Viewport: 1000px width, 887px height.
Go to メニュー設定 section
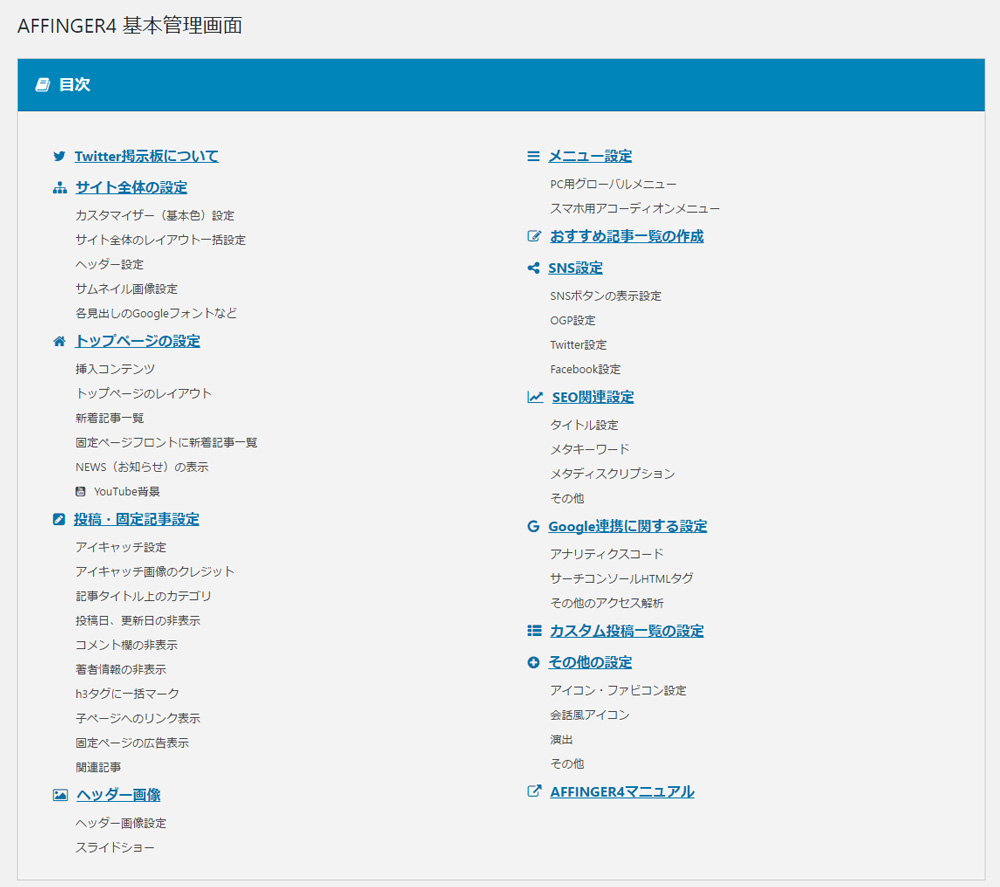[x=590, y=156]
